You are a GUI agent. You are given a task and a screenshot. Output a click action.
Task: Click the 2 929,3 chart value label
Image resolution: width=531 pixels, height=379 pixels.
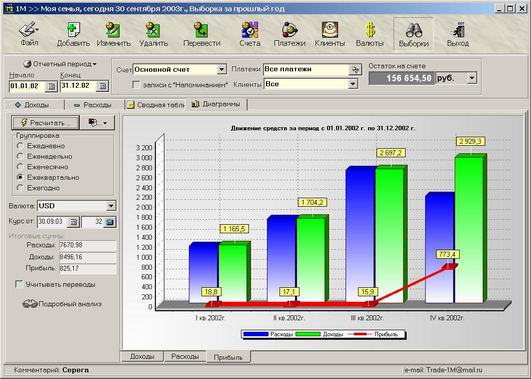tap(470, 141)
